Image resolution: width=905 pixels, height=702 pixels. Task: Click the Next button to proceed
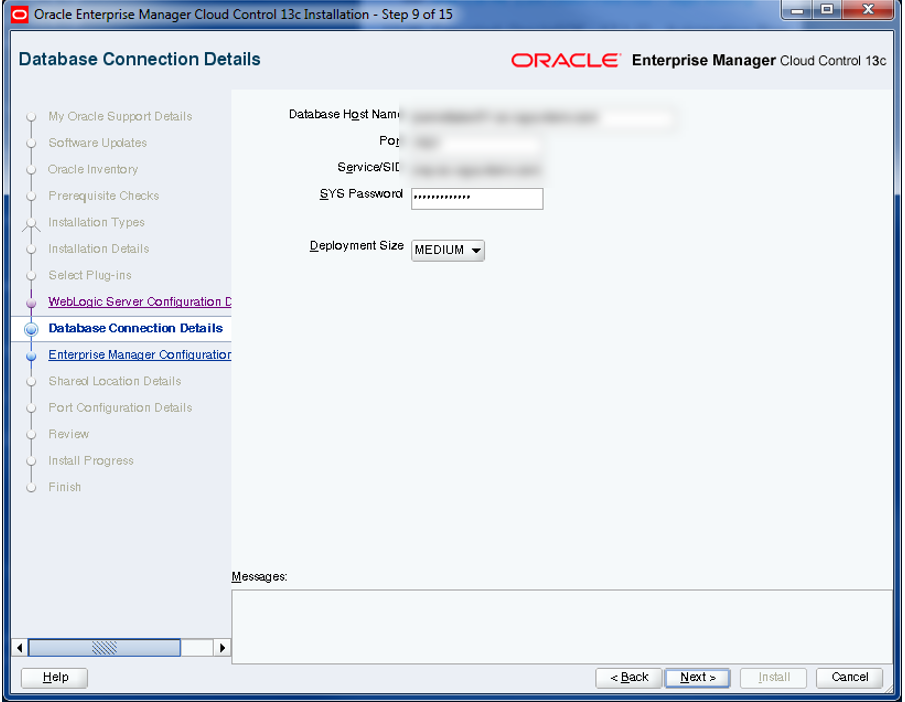697,677
